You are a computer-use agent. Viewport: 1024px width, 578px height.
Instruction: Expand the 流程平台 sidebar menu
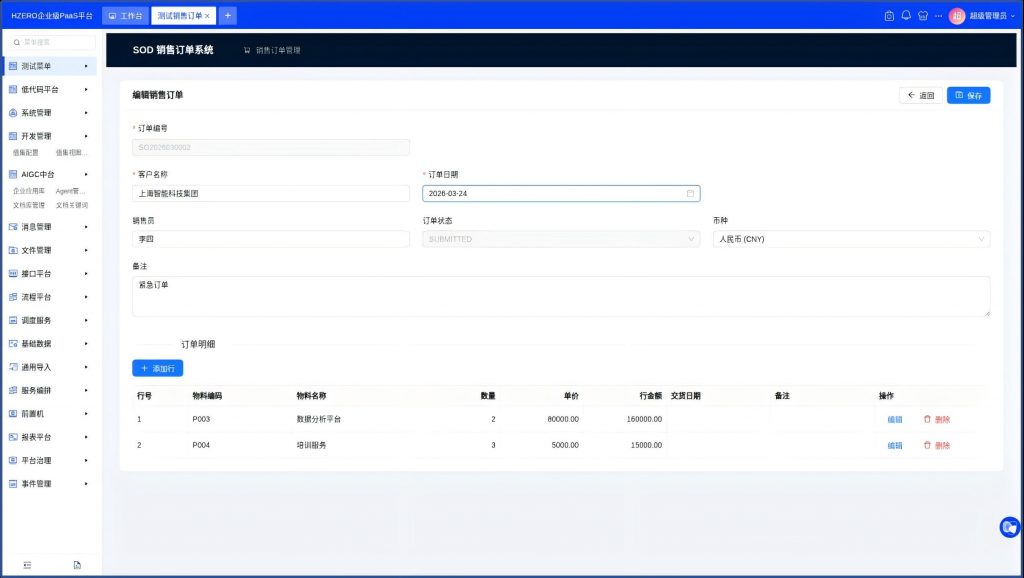tap(48, 297)
